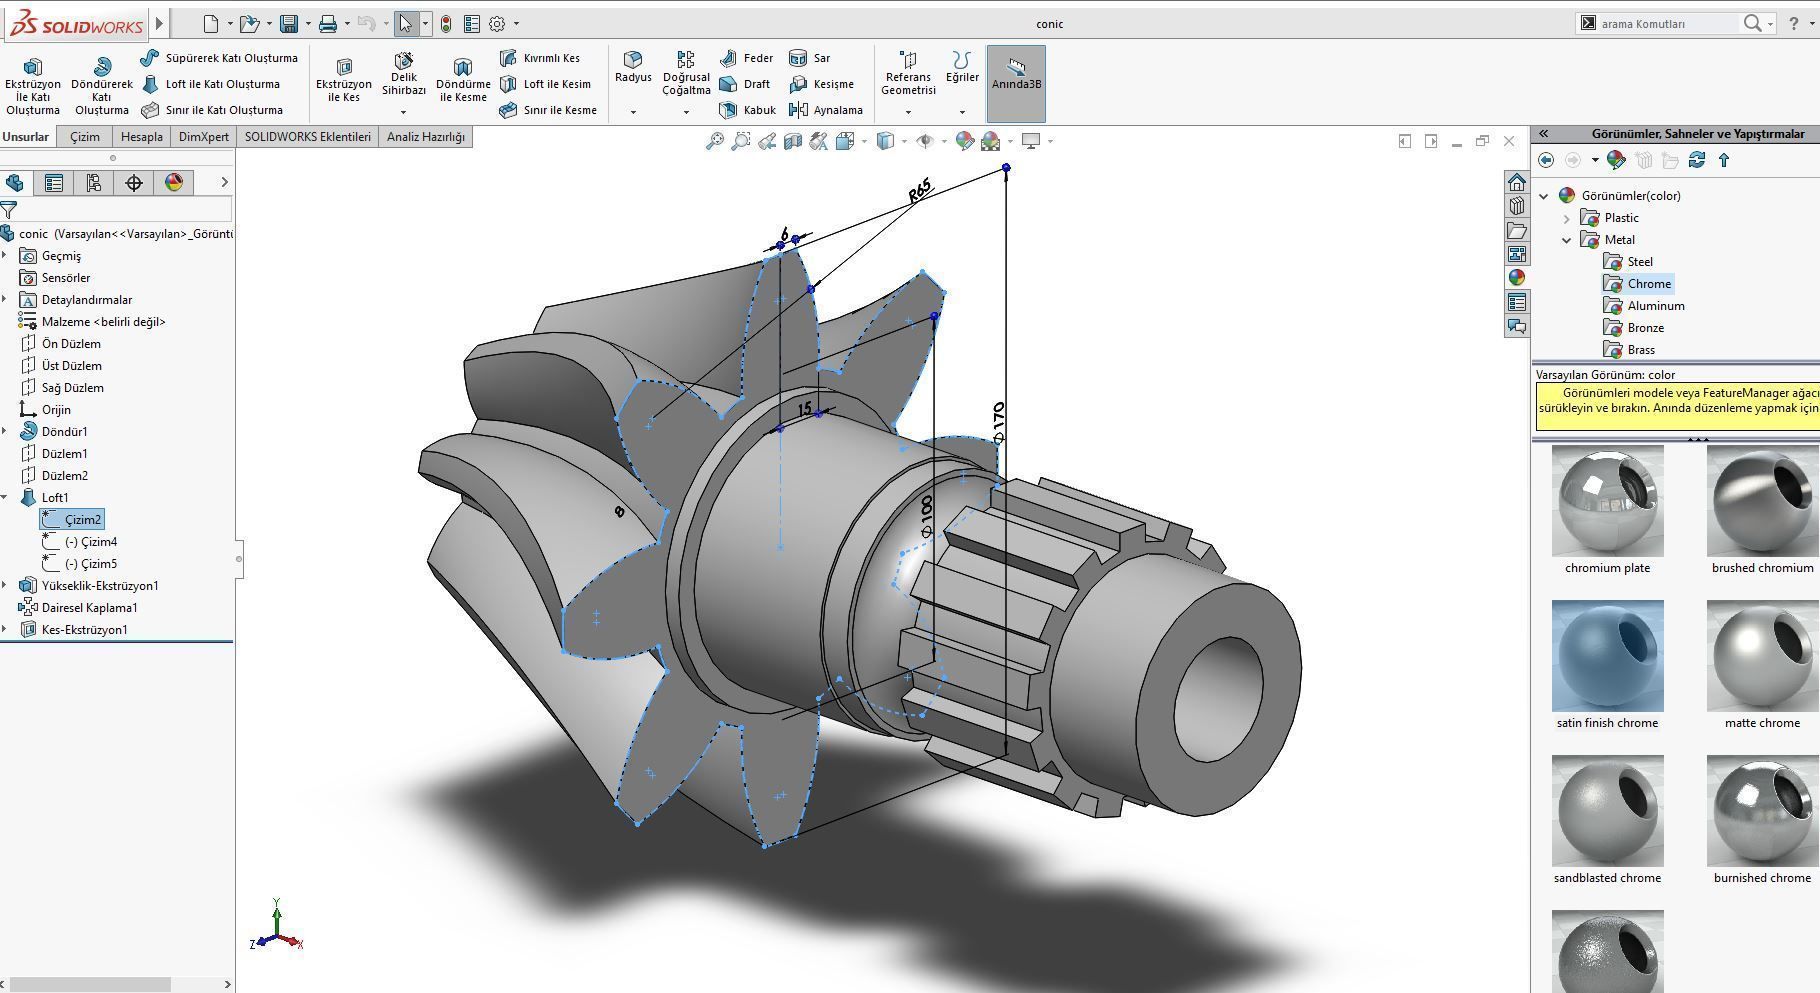The width and height of the screenshot is (1820, 993).
Task: Click Loft ile Kesim command
Action: [545, 84]
